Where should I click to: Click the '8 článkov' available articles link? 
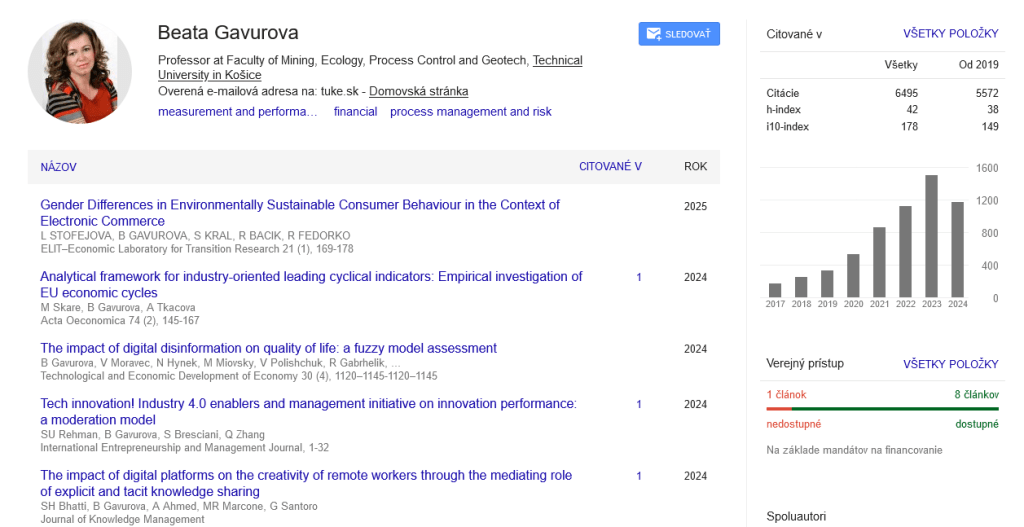point(976,394)
